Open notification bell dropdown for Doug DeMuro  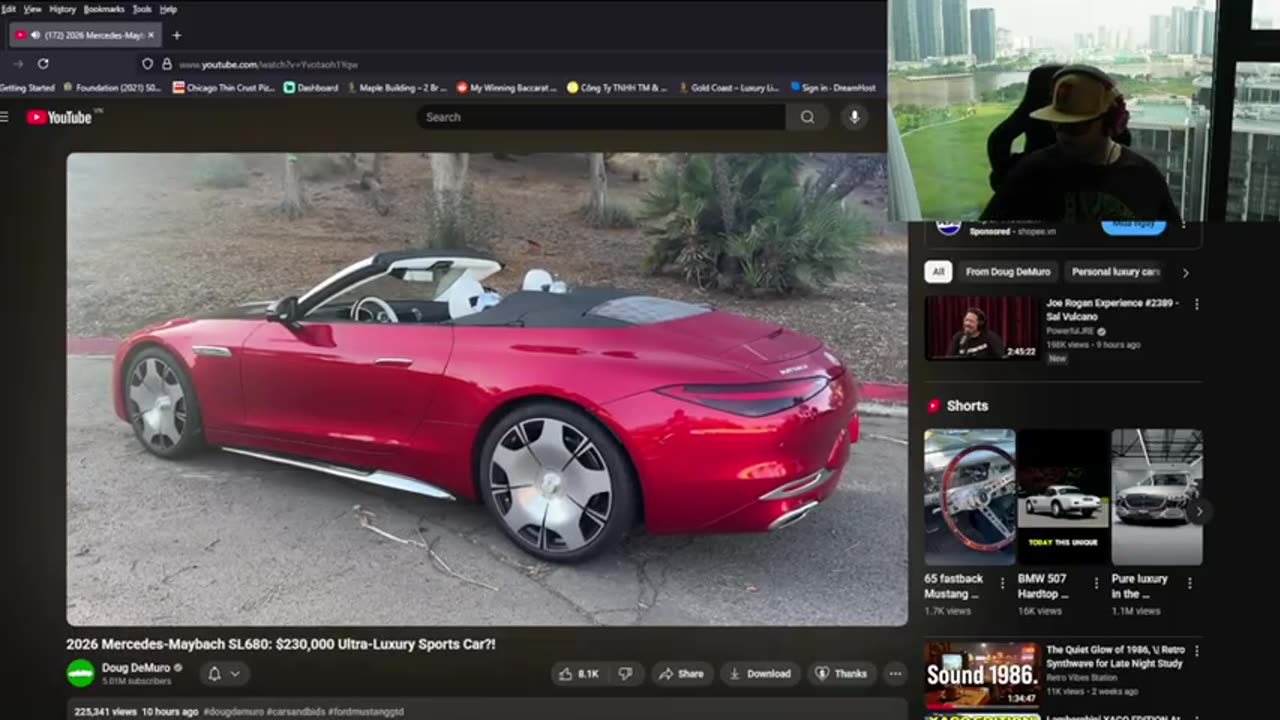pos(223,674)
